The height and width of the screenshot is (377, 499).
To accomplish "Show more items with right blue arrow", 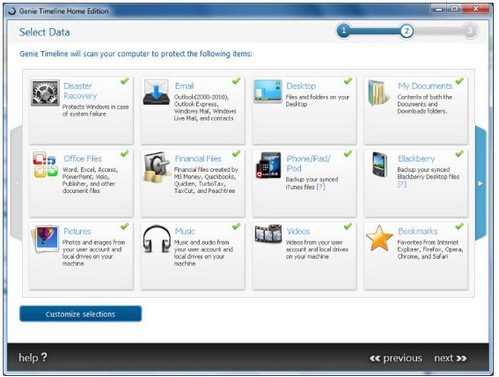I will coord(480,183).
